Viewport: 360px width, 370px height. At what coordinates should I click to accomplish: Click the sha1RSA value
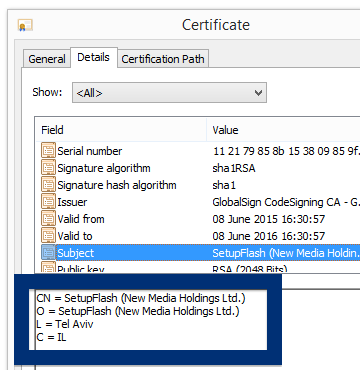pos(234,168)
